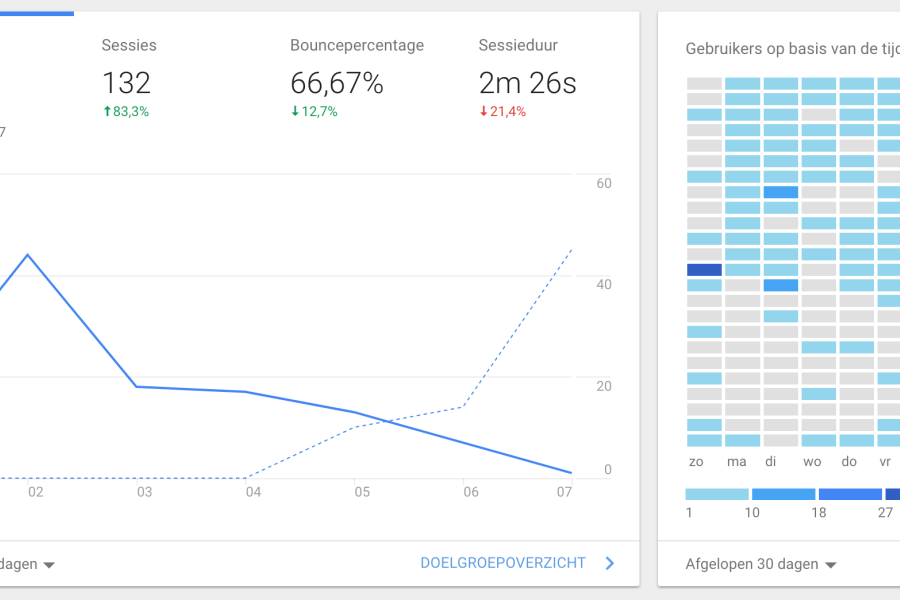Click the x-axis label '04'
Screen dimensions: 900x600
coord(253,492)
